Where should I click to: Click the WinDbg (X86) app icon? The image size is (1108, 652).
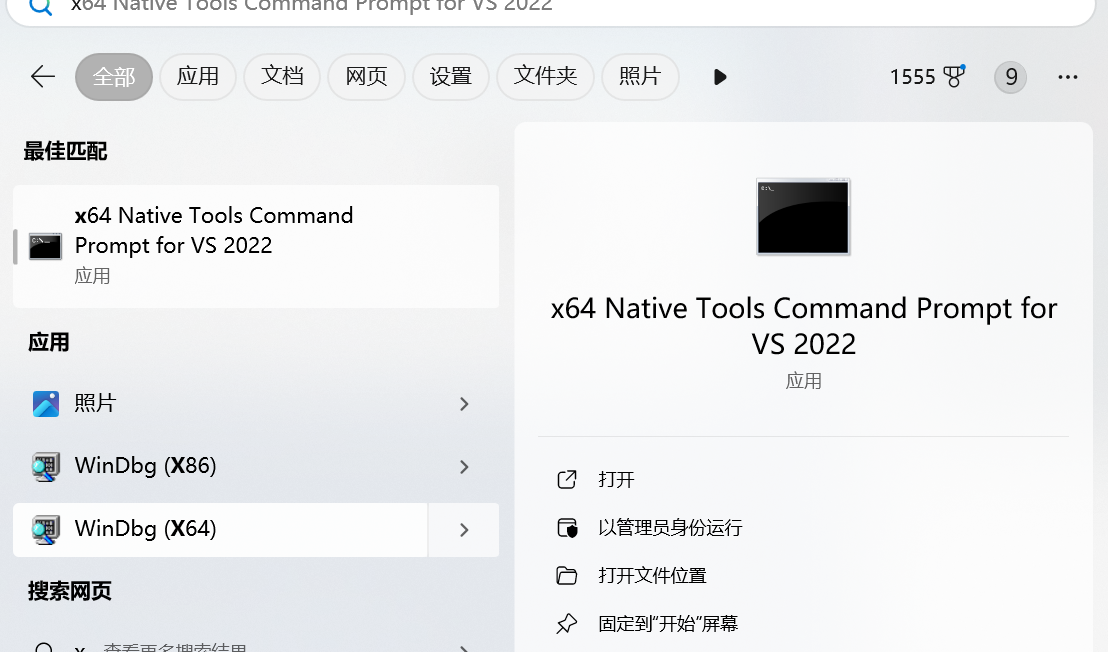45,466
